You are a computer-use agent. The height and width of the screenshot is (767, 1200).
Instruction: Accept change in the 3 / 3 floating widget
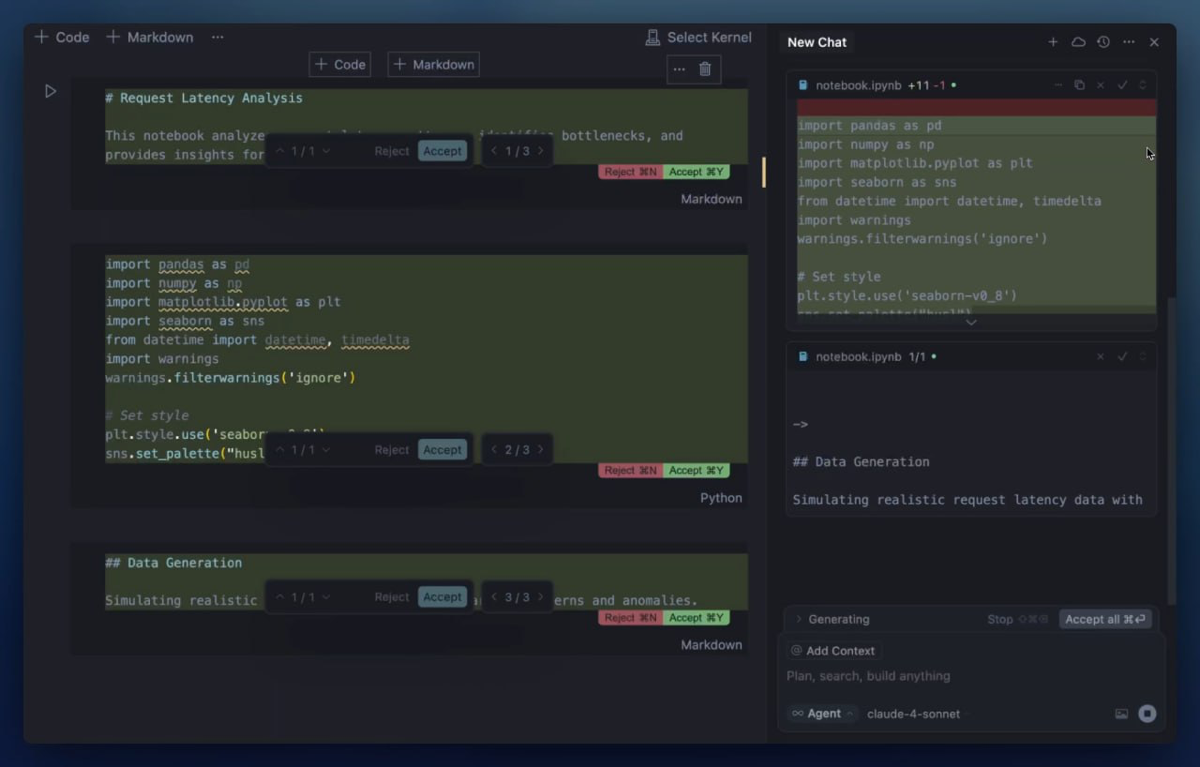click(x=442, y=597)
